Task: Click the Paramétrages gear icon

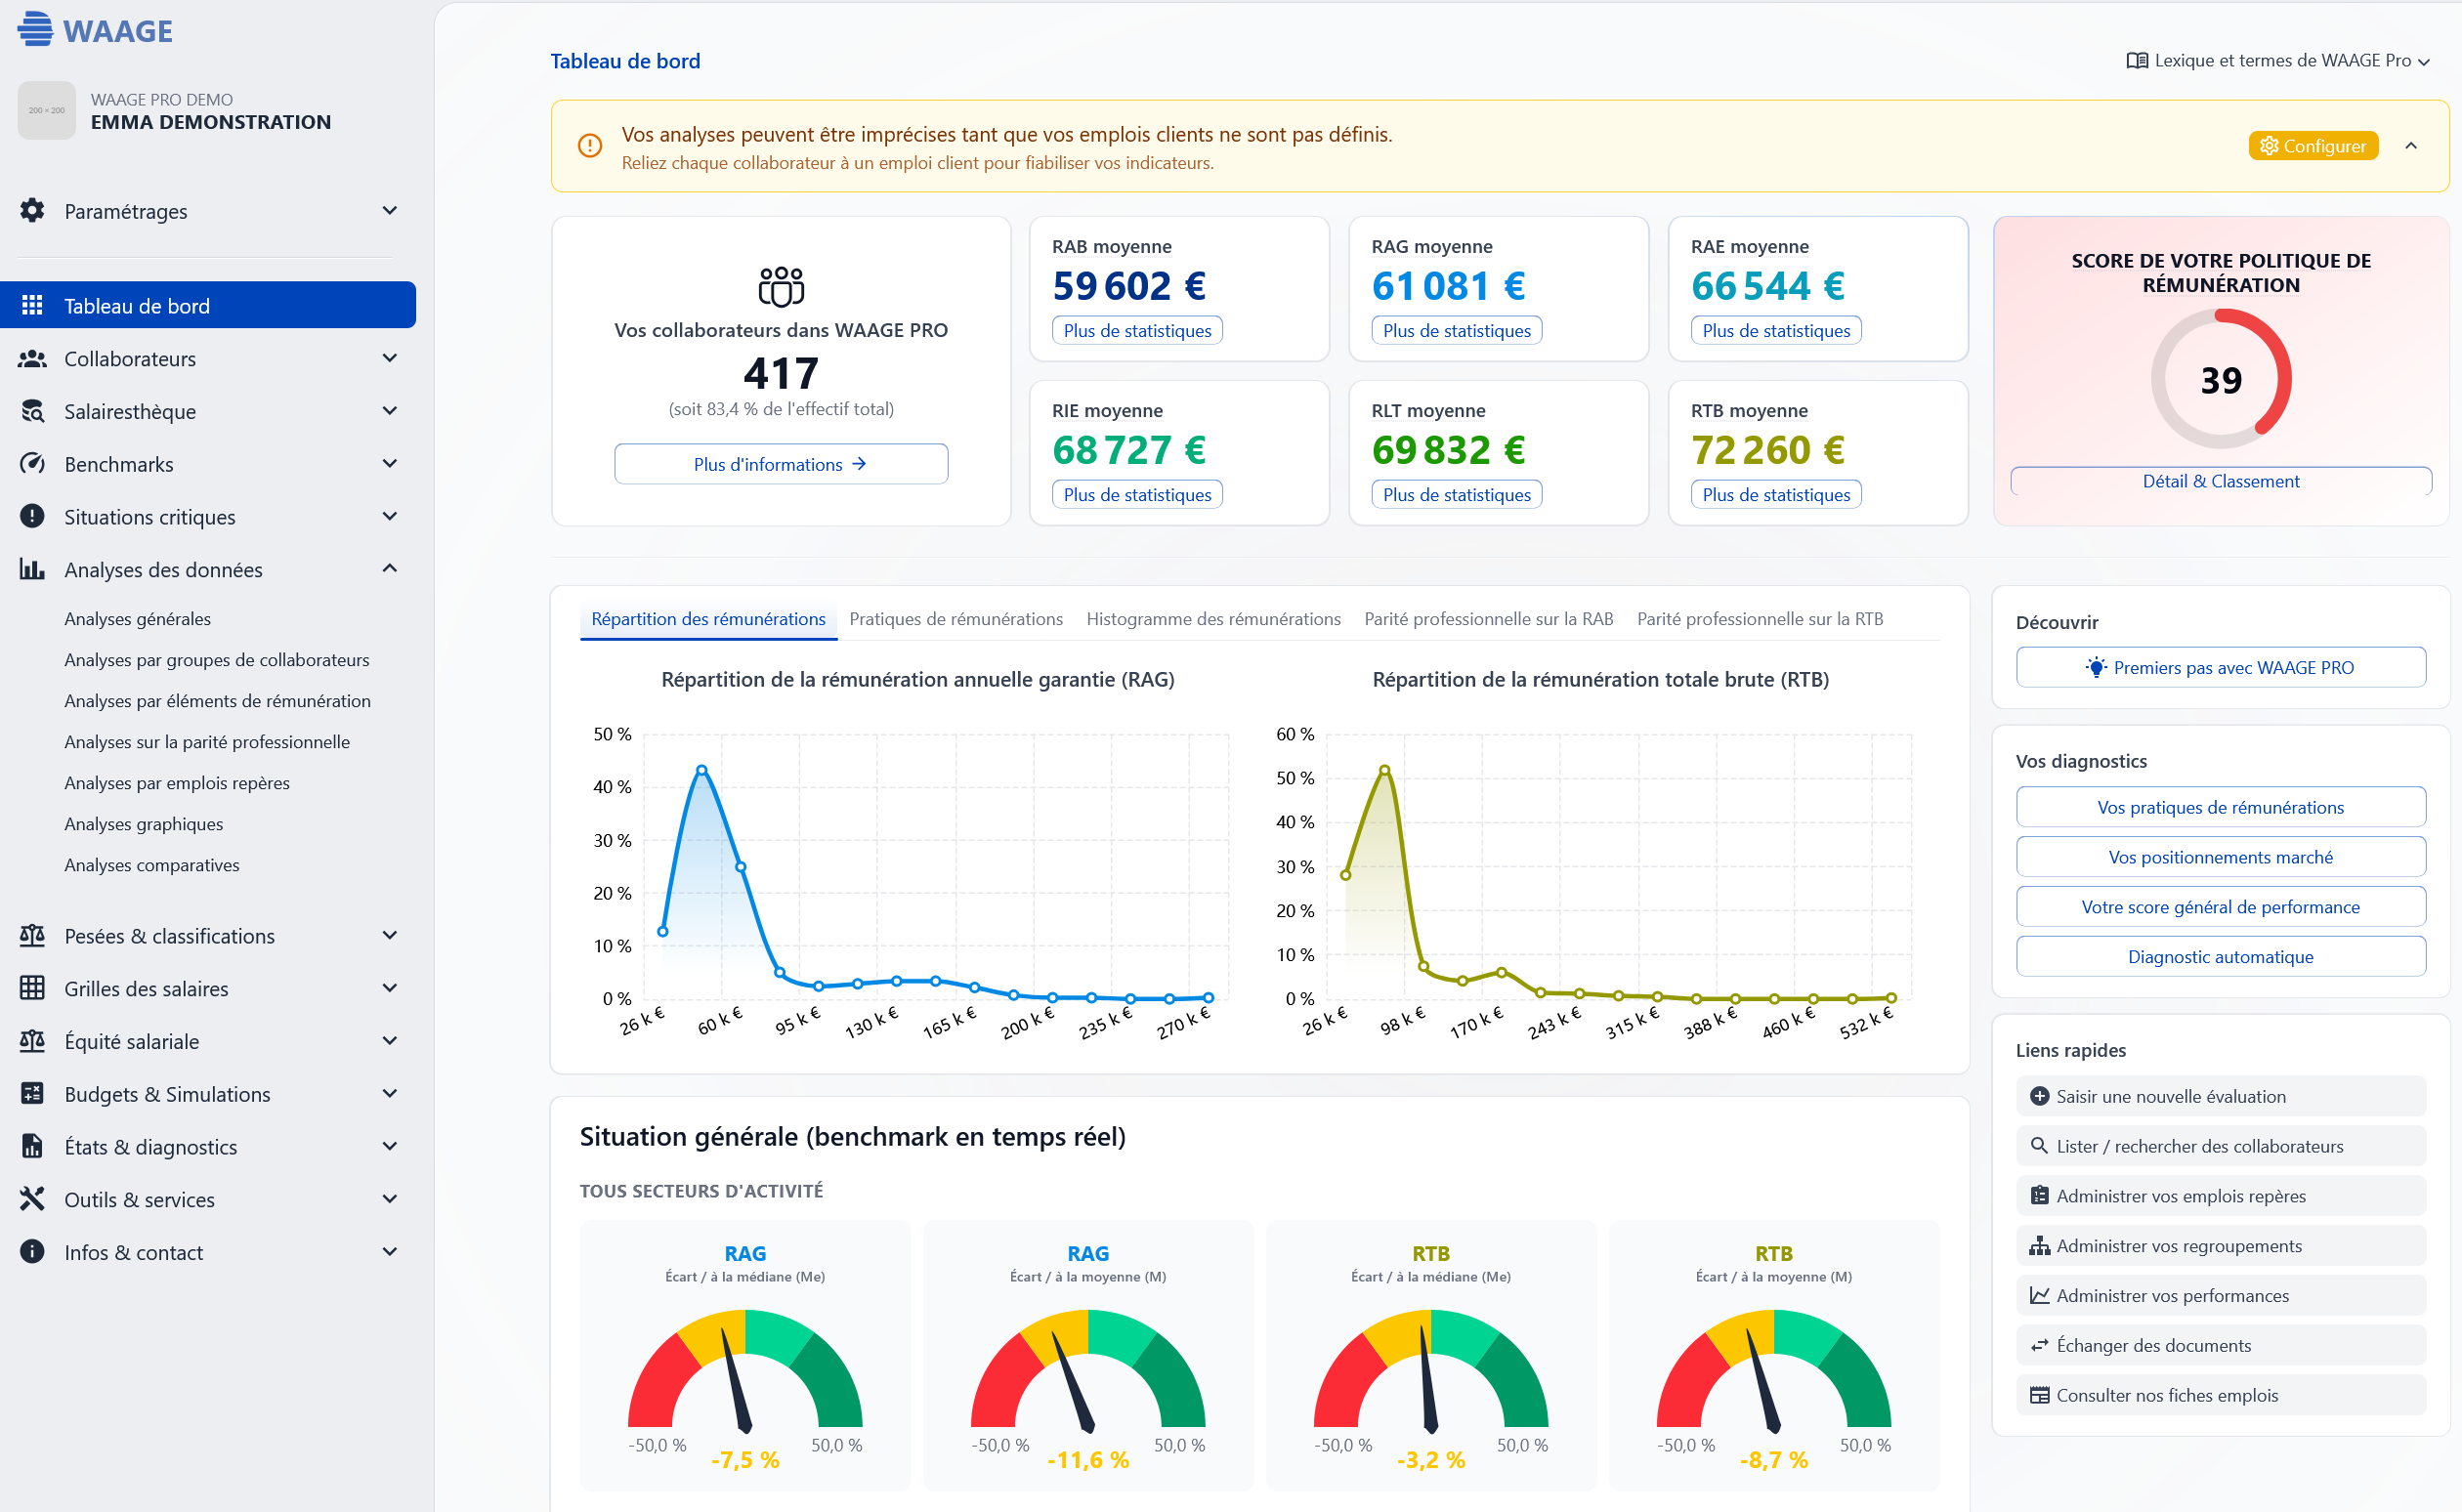Action: coord(32,210)
